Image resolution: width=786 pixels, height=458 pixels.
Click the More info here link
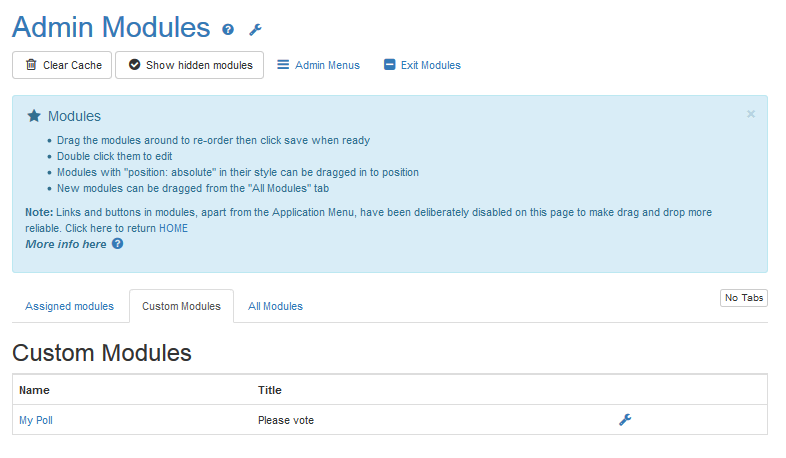click(66, 244)
